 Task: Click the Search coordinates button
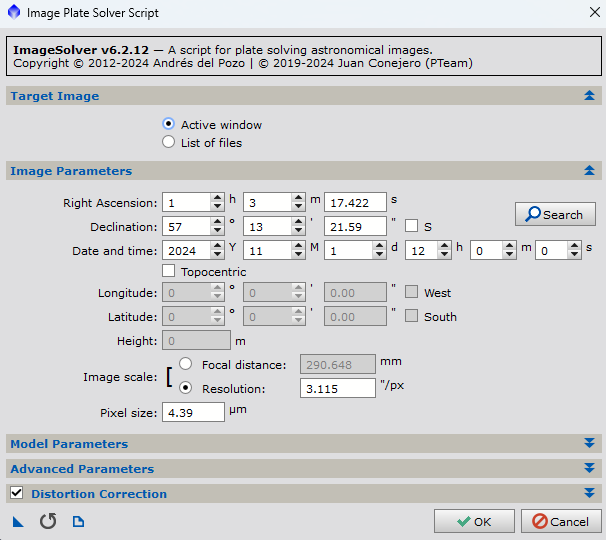[555, 214]
